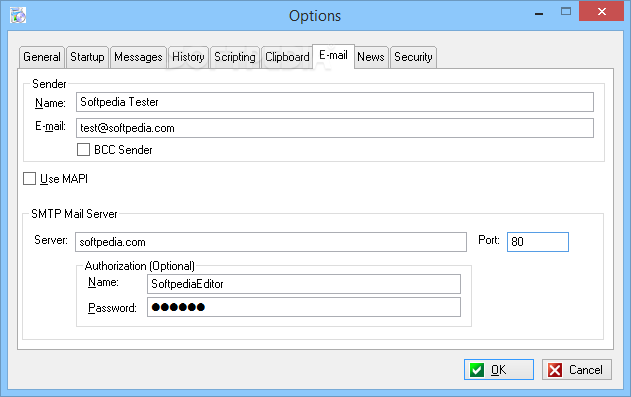This screenshot has height=397, width=631.
Task: Select the History tab
Action: (x=188, y=57)
